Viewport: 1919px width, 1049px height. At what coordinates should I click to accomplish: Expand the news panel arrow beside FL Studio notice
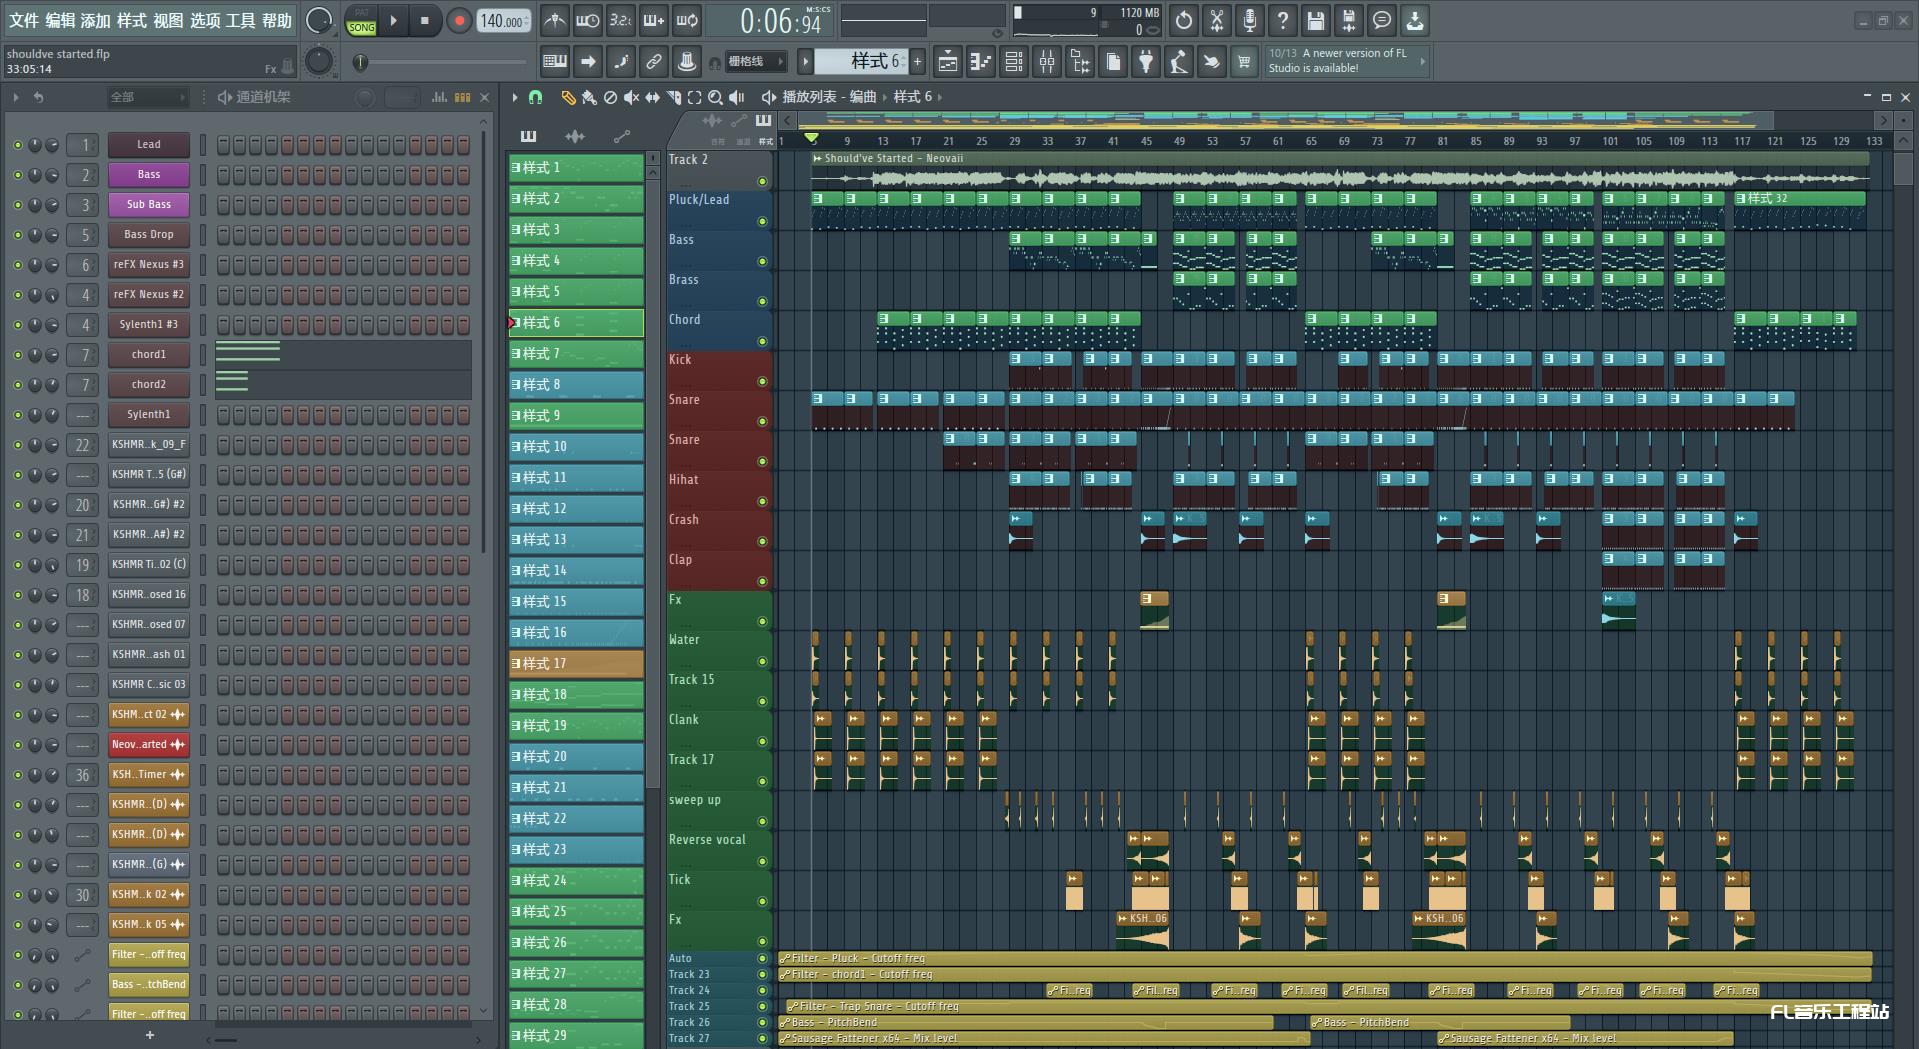click(x=1422, y=62)
